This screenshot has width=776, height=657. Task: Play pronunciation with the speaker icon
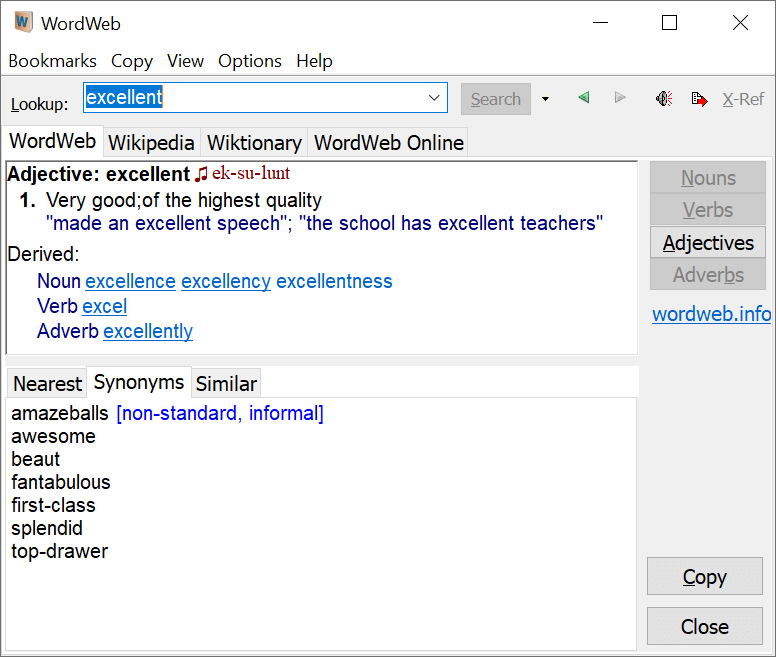pos(664,99)
